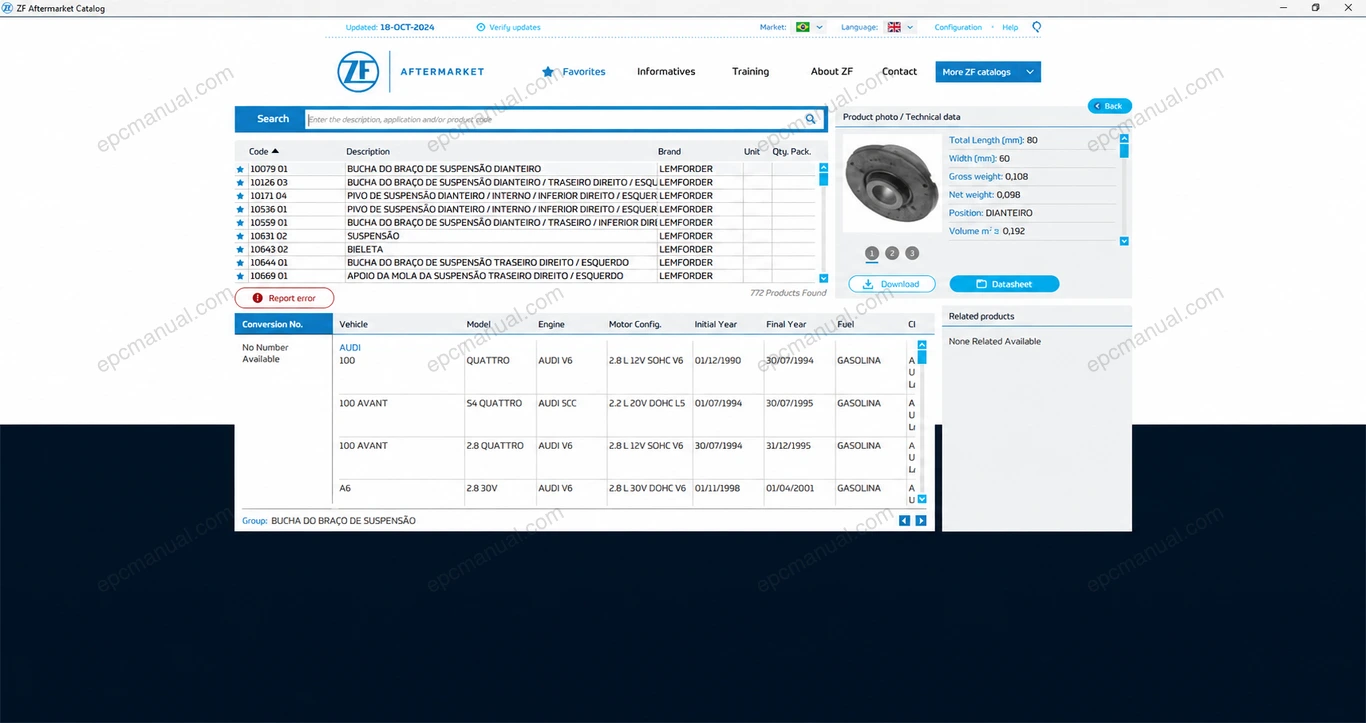Toggle favorite star for code 10126 03
The height and width of the screenshot is (723, 1366).
pyautogui.click(x=240, y=183)
